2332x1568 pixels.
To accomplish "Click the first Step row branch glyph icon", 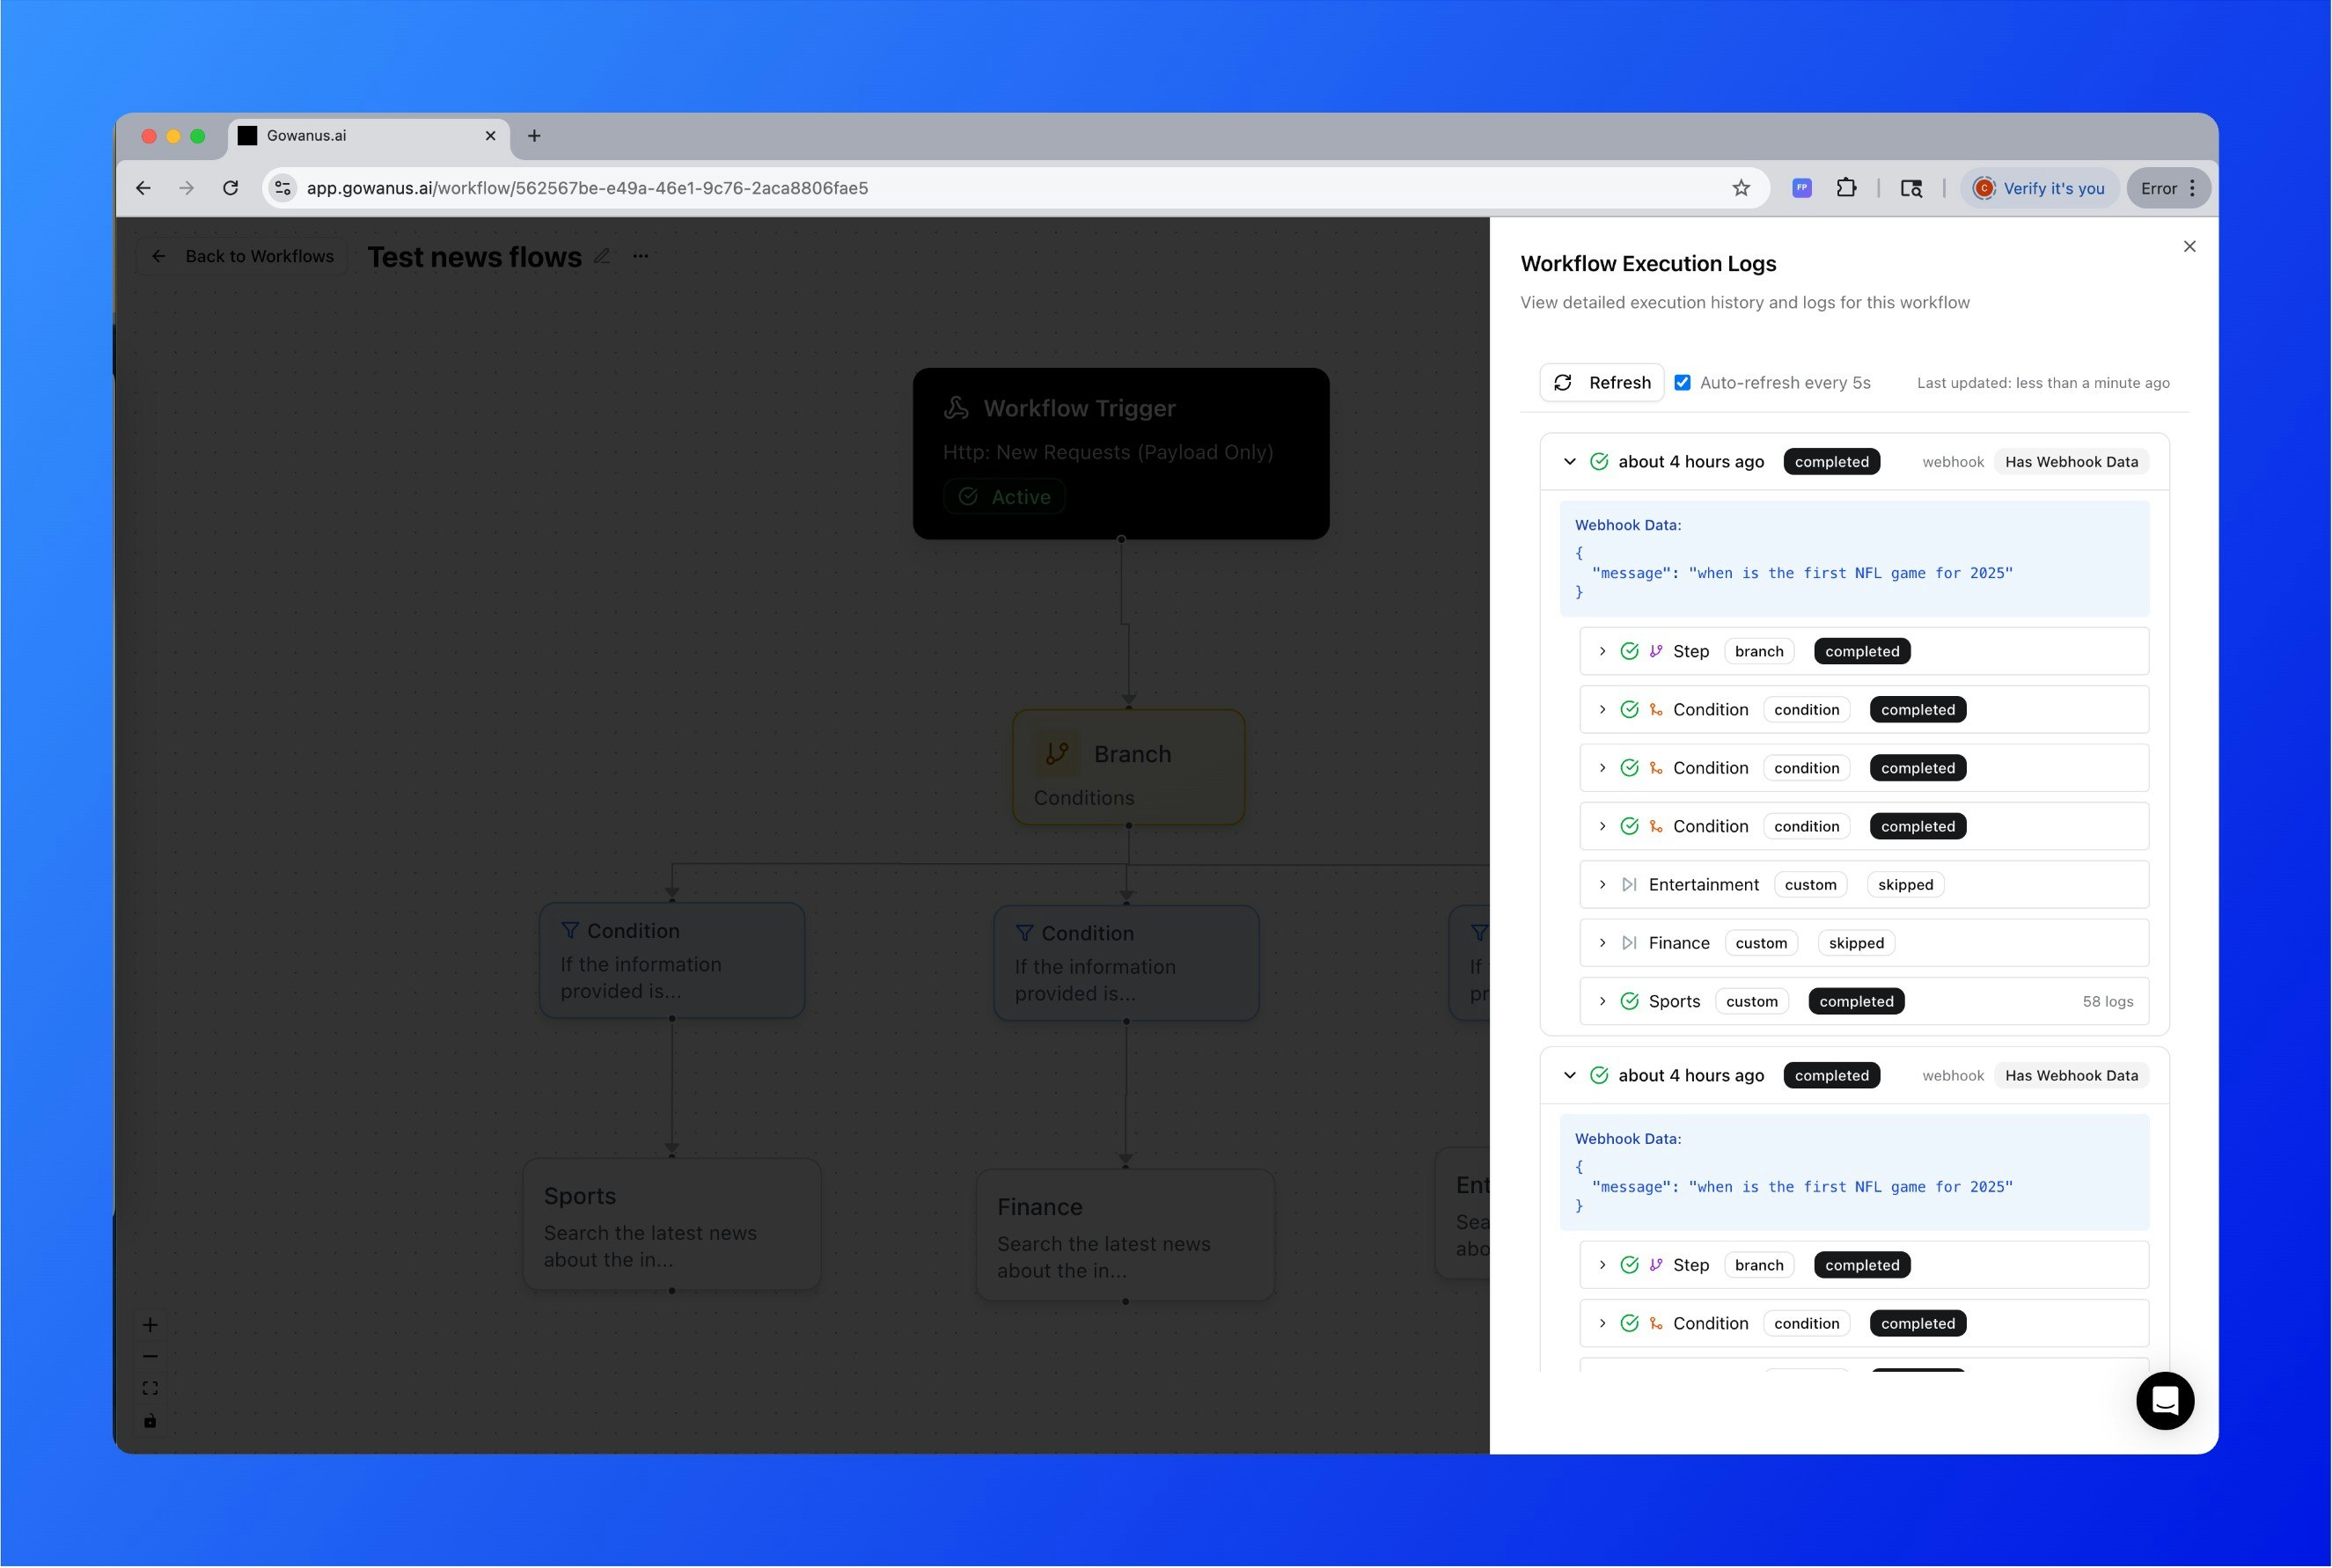I will (x=1656, y=652).
